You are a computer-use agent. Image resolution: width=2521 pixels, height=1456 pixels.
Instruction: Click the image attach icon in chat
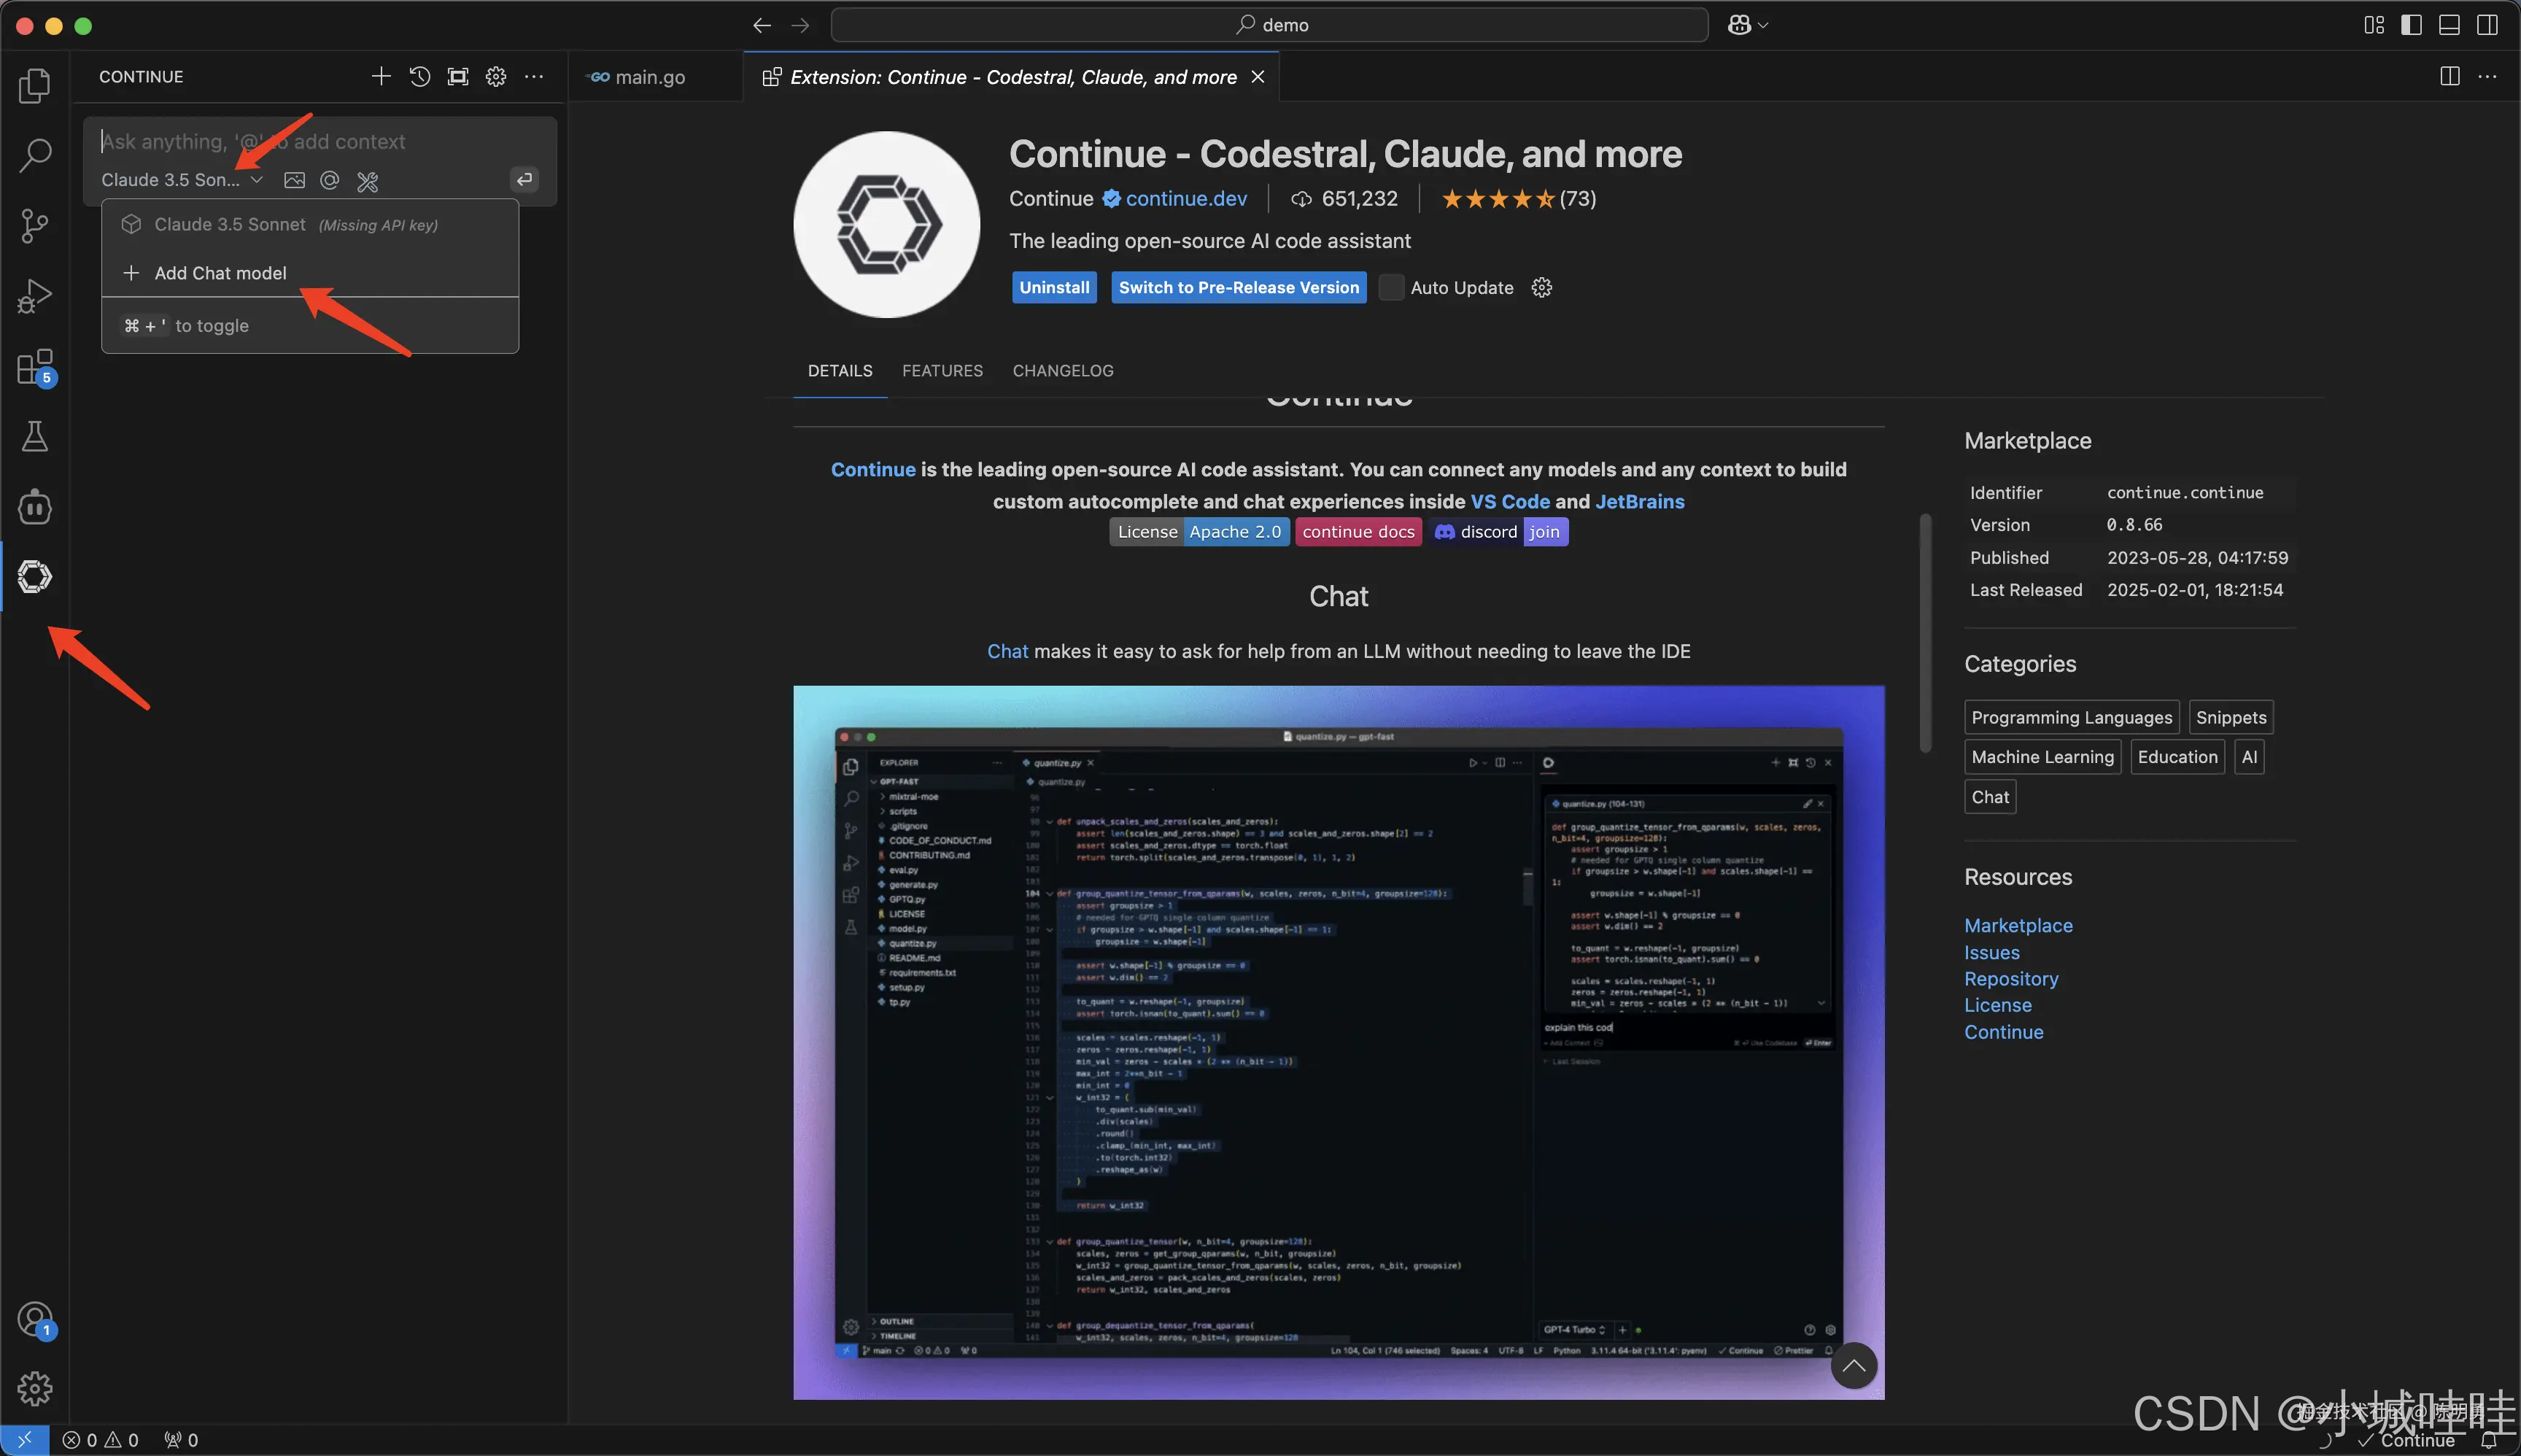click(x=294, y=180)
